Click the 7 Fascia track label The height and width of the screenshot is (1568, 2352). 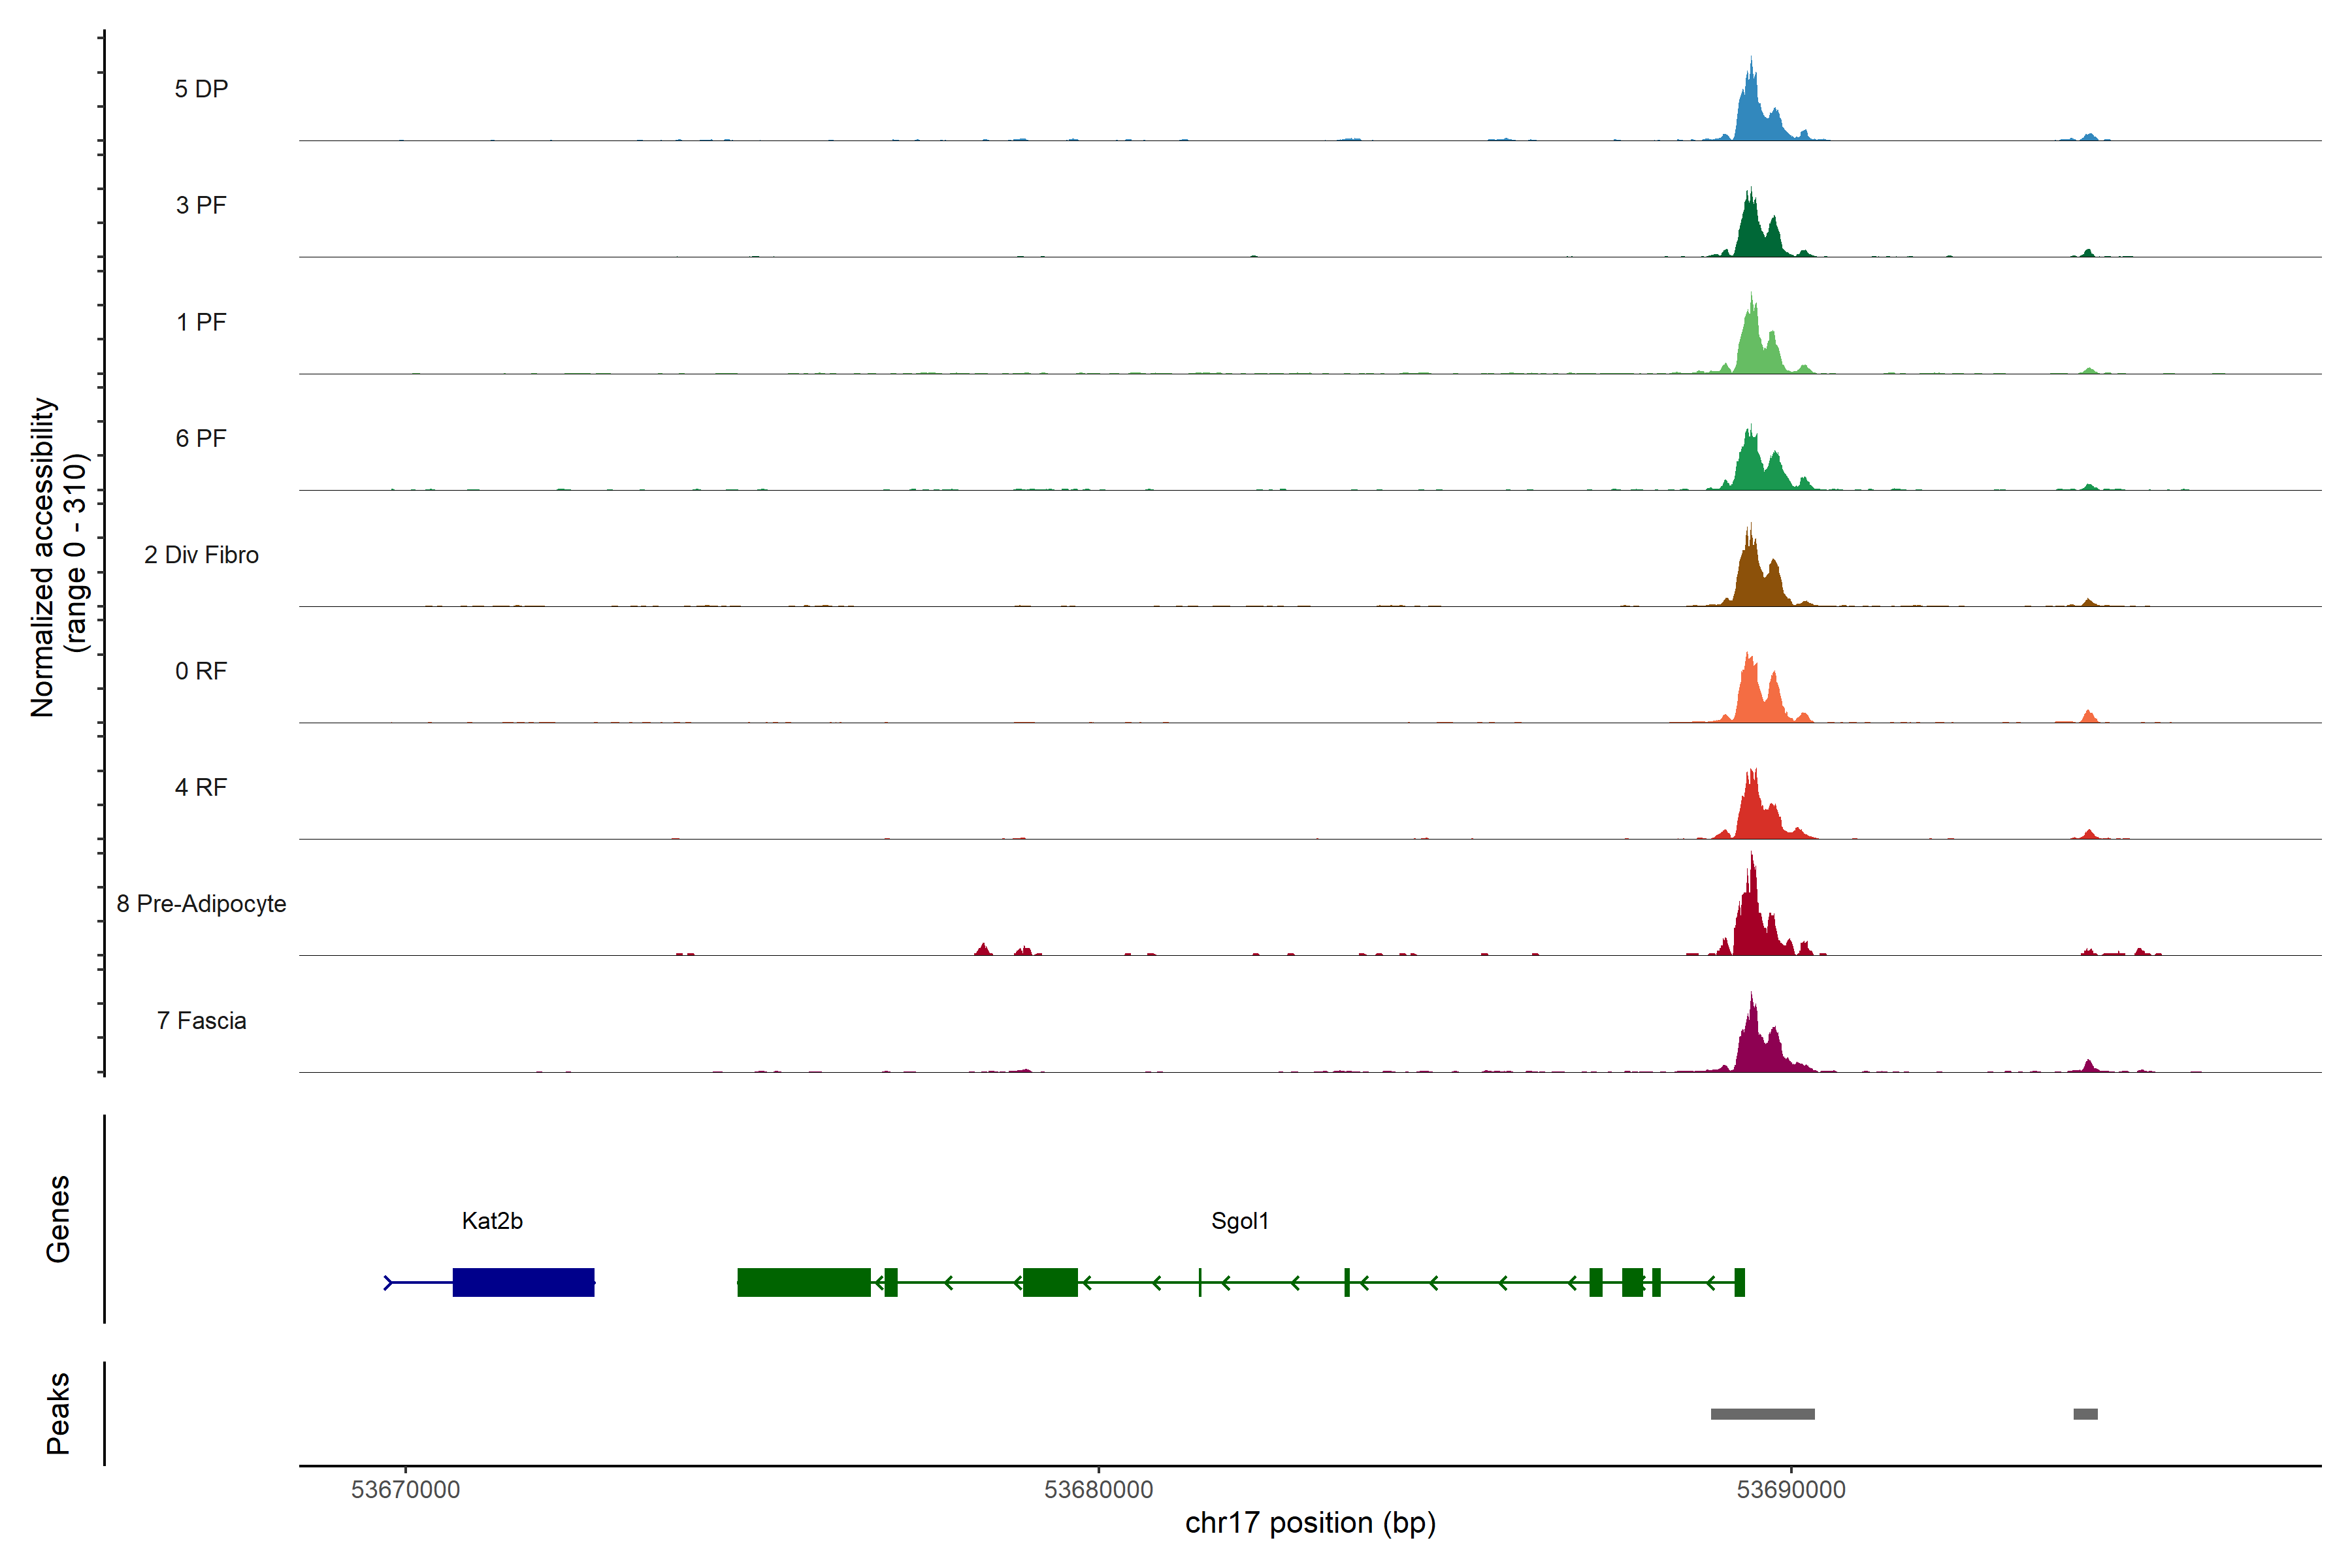pyautogui.click(x=201, y=1020)
